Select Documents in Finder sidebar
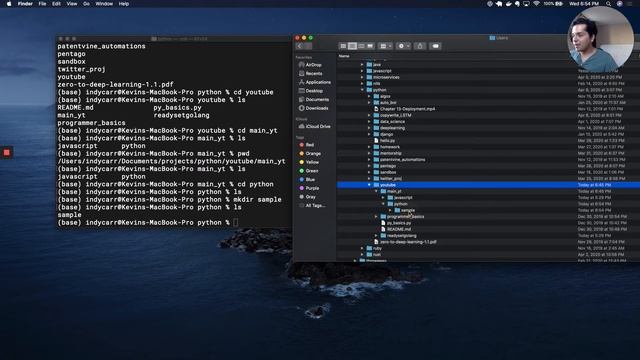This screenshot has width=640, height=360. point(313,100)
